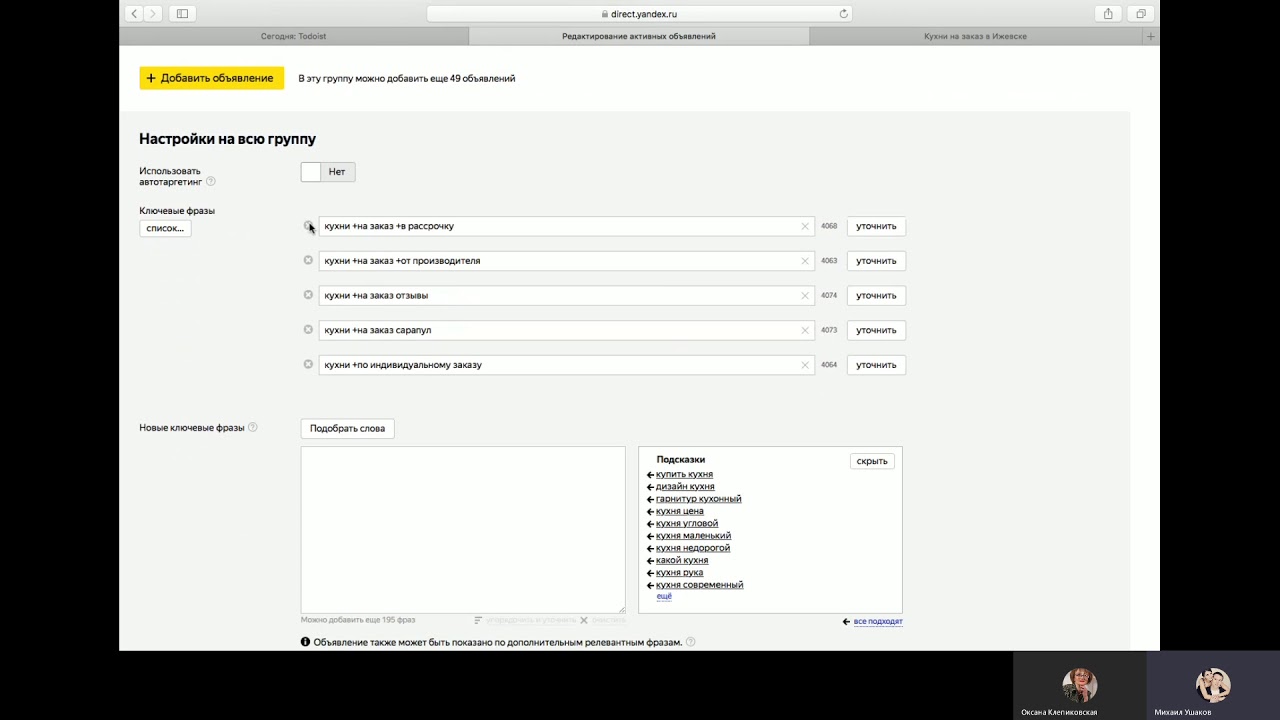Image resolution: width=1280 pixels, height=720 pixels.
Task: Expand more suggestions via 'ещё' link
Action: tap(664, 596)
